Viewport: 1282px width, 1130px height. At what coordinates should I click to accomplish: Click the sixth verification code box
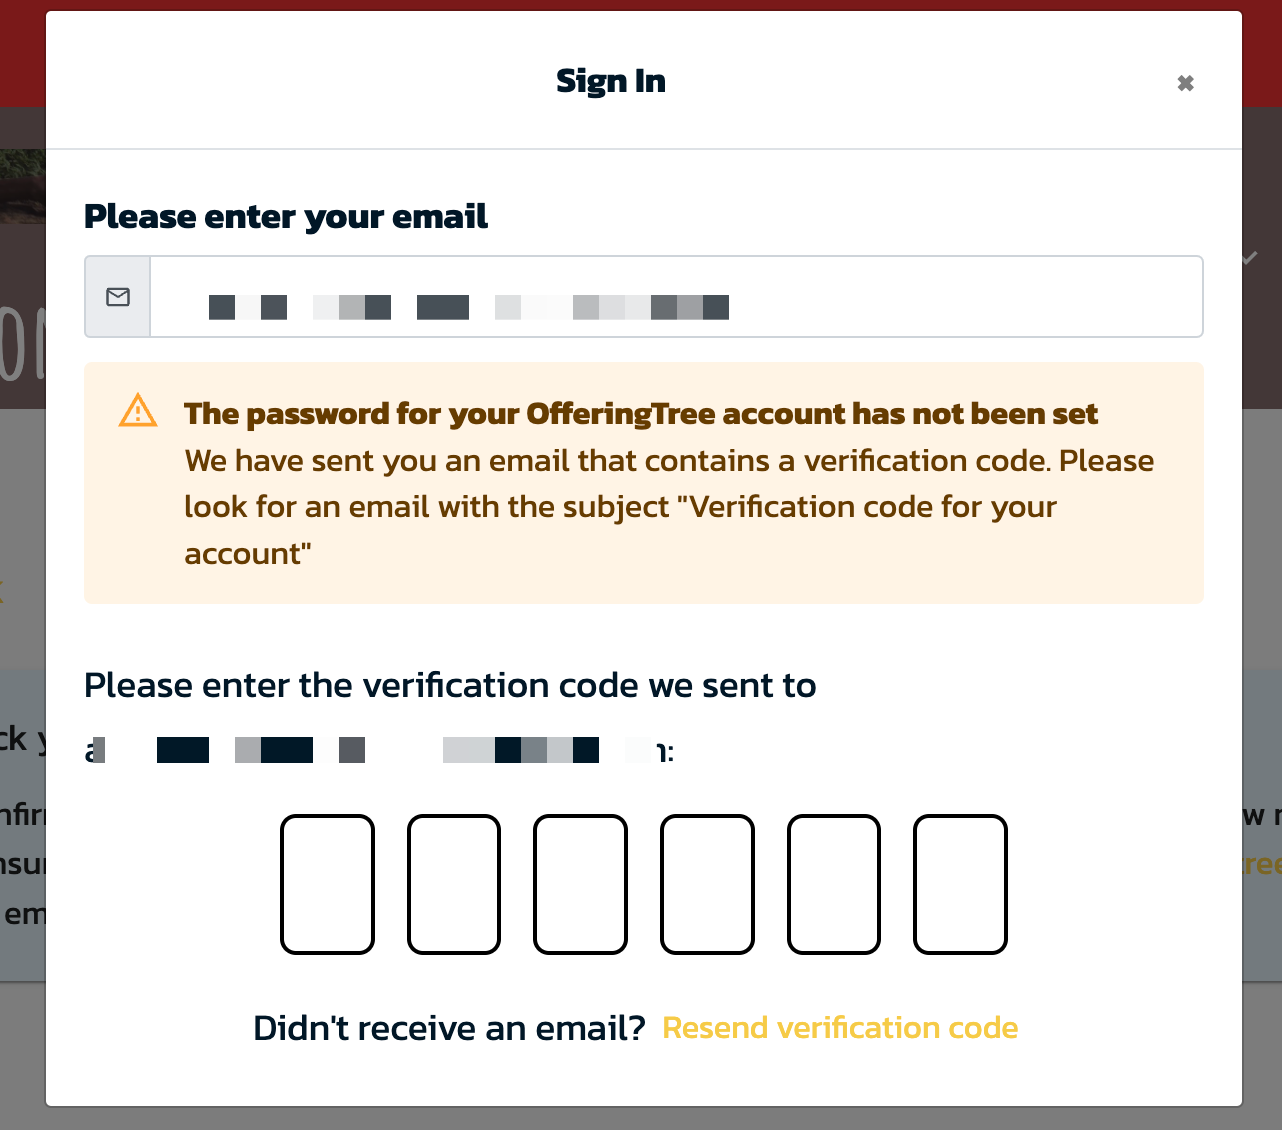959,884
